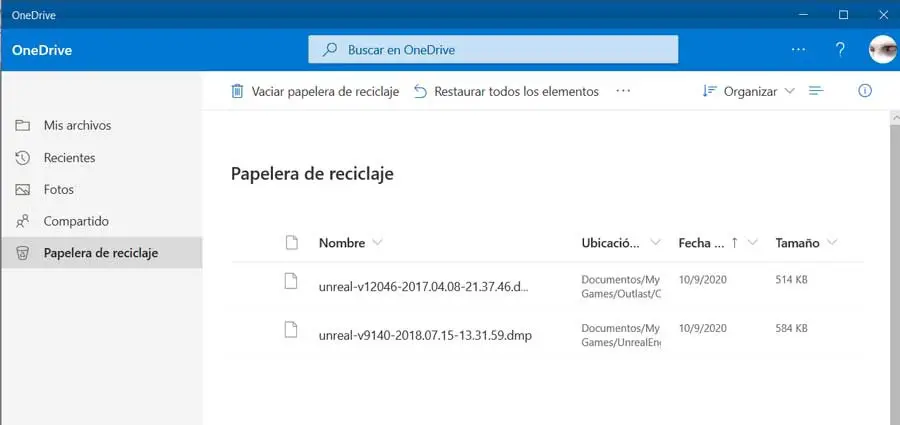Select Papelera de reciclaje sidebar item
This screenshot has width=900, height=425.
click(102, 253)
